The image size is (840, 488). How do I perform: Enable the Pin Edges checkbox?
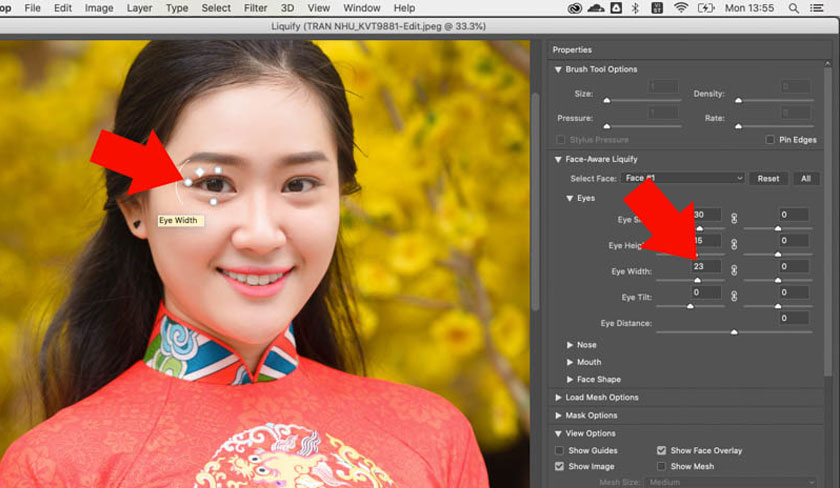(770, 139)
